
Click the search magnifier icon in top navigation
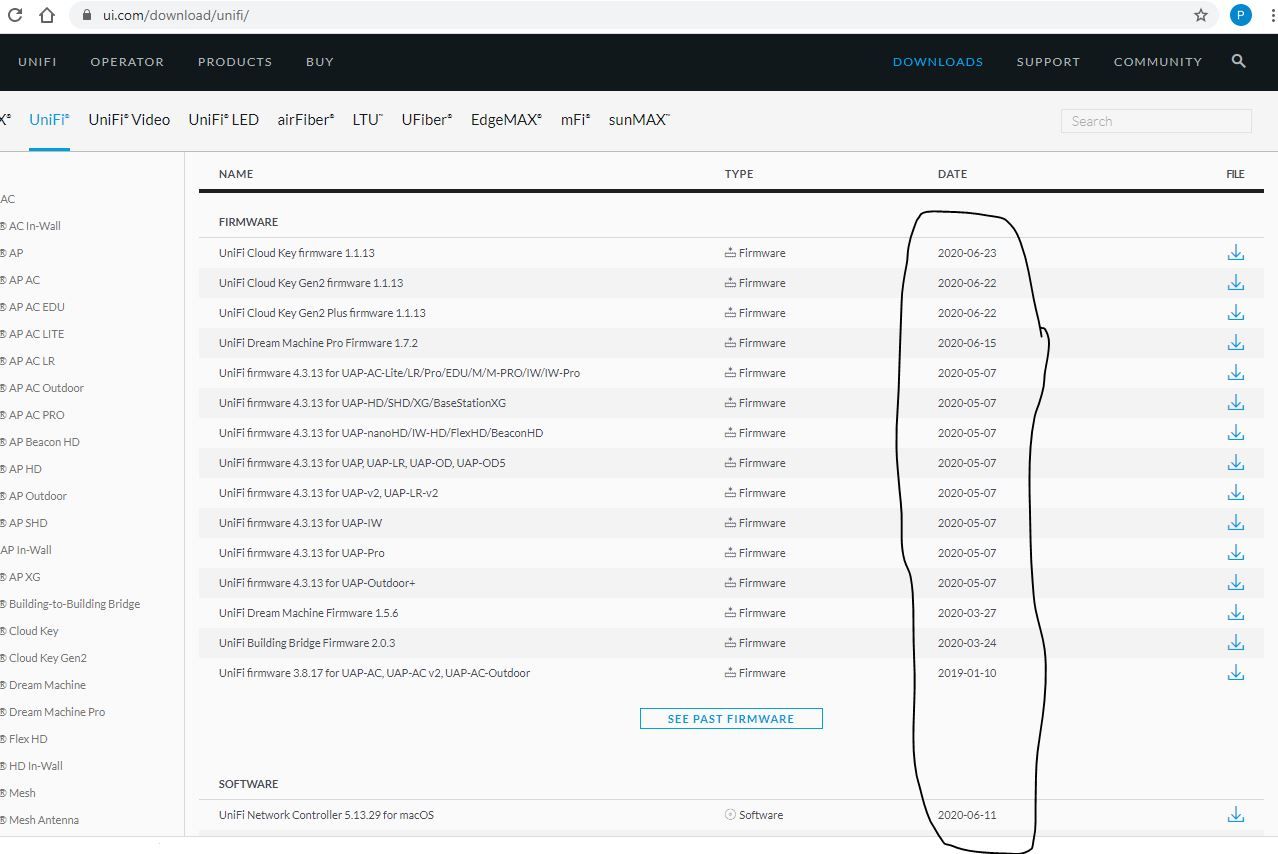pos(1238,62)
